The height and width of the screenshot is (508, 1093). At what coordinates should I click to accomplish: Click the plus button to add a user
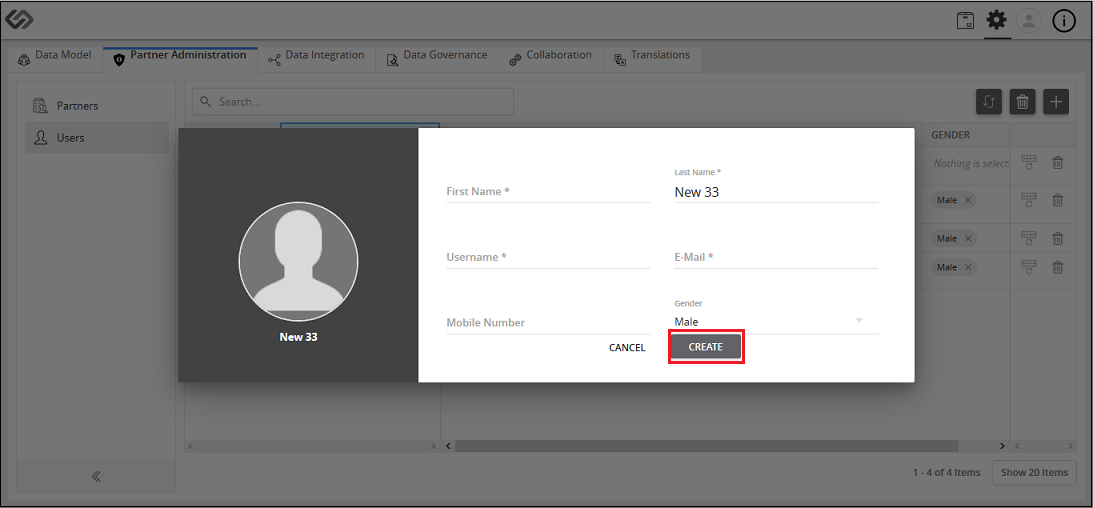tap(1056, 102)
